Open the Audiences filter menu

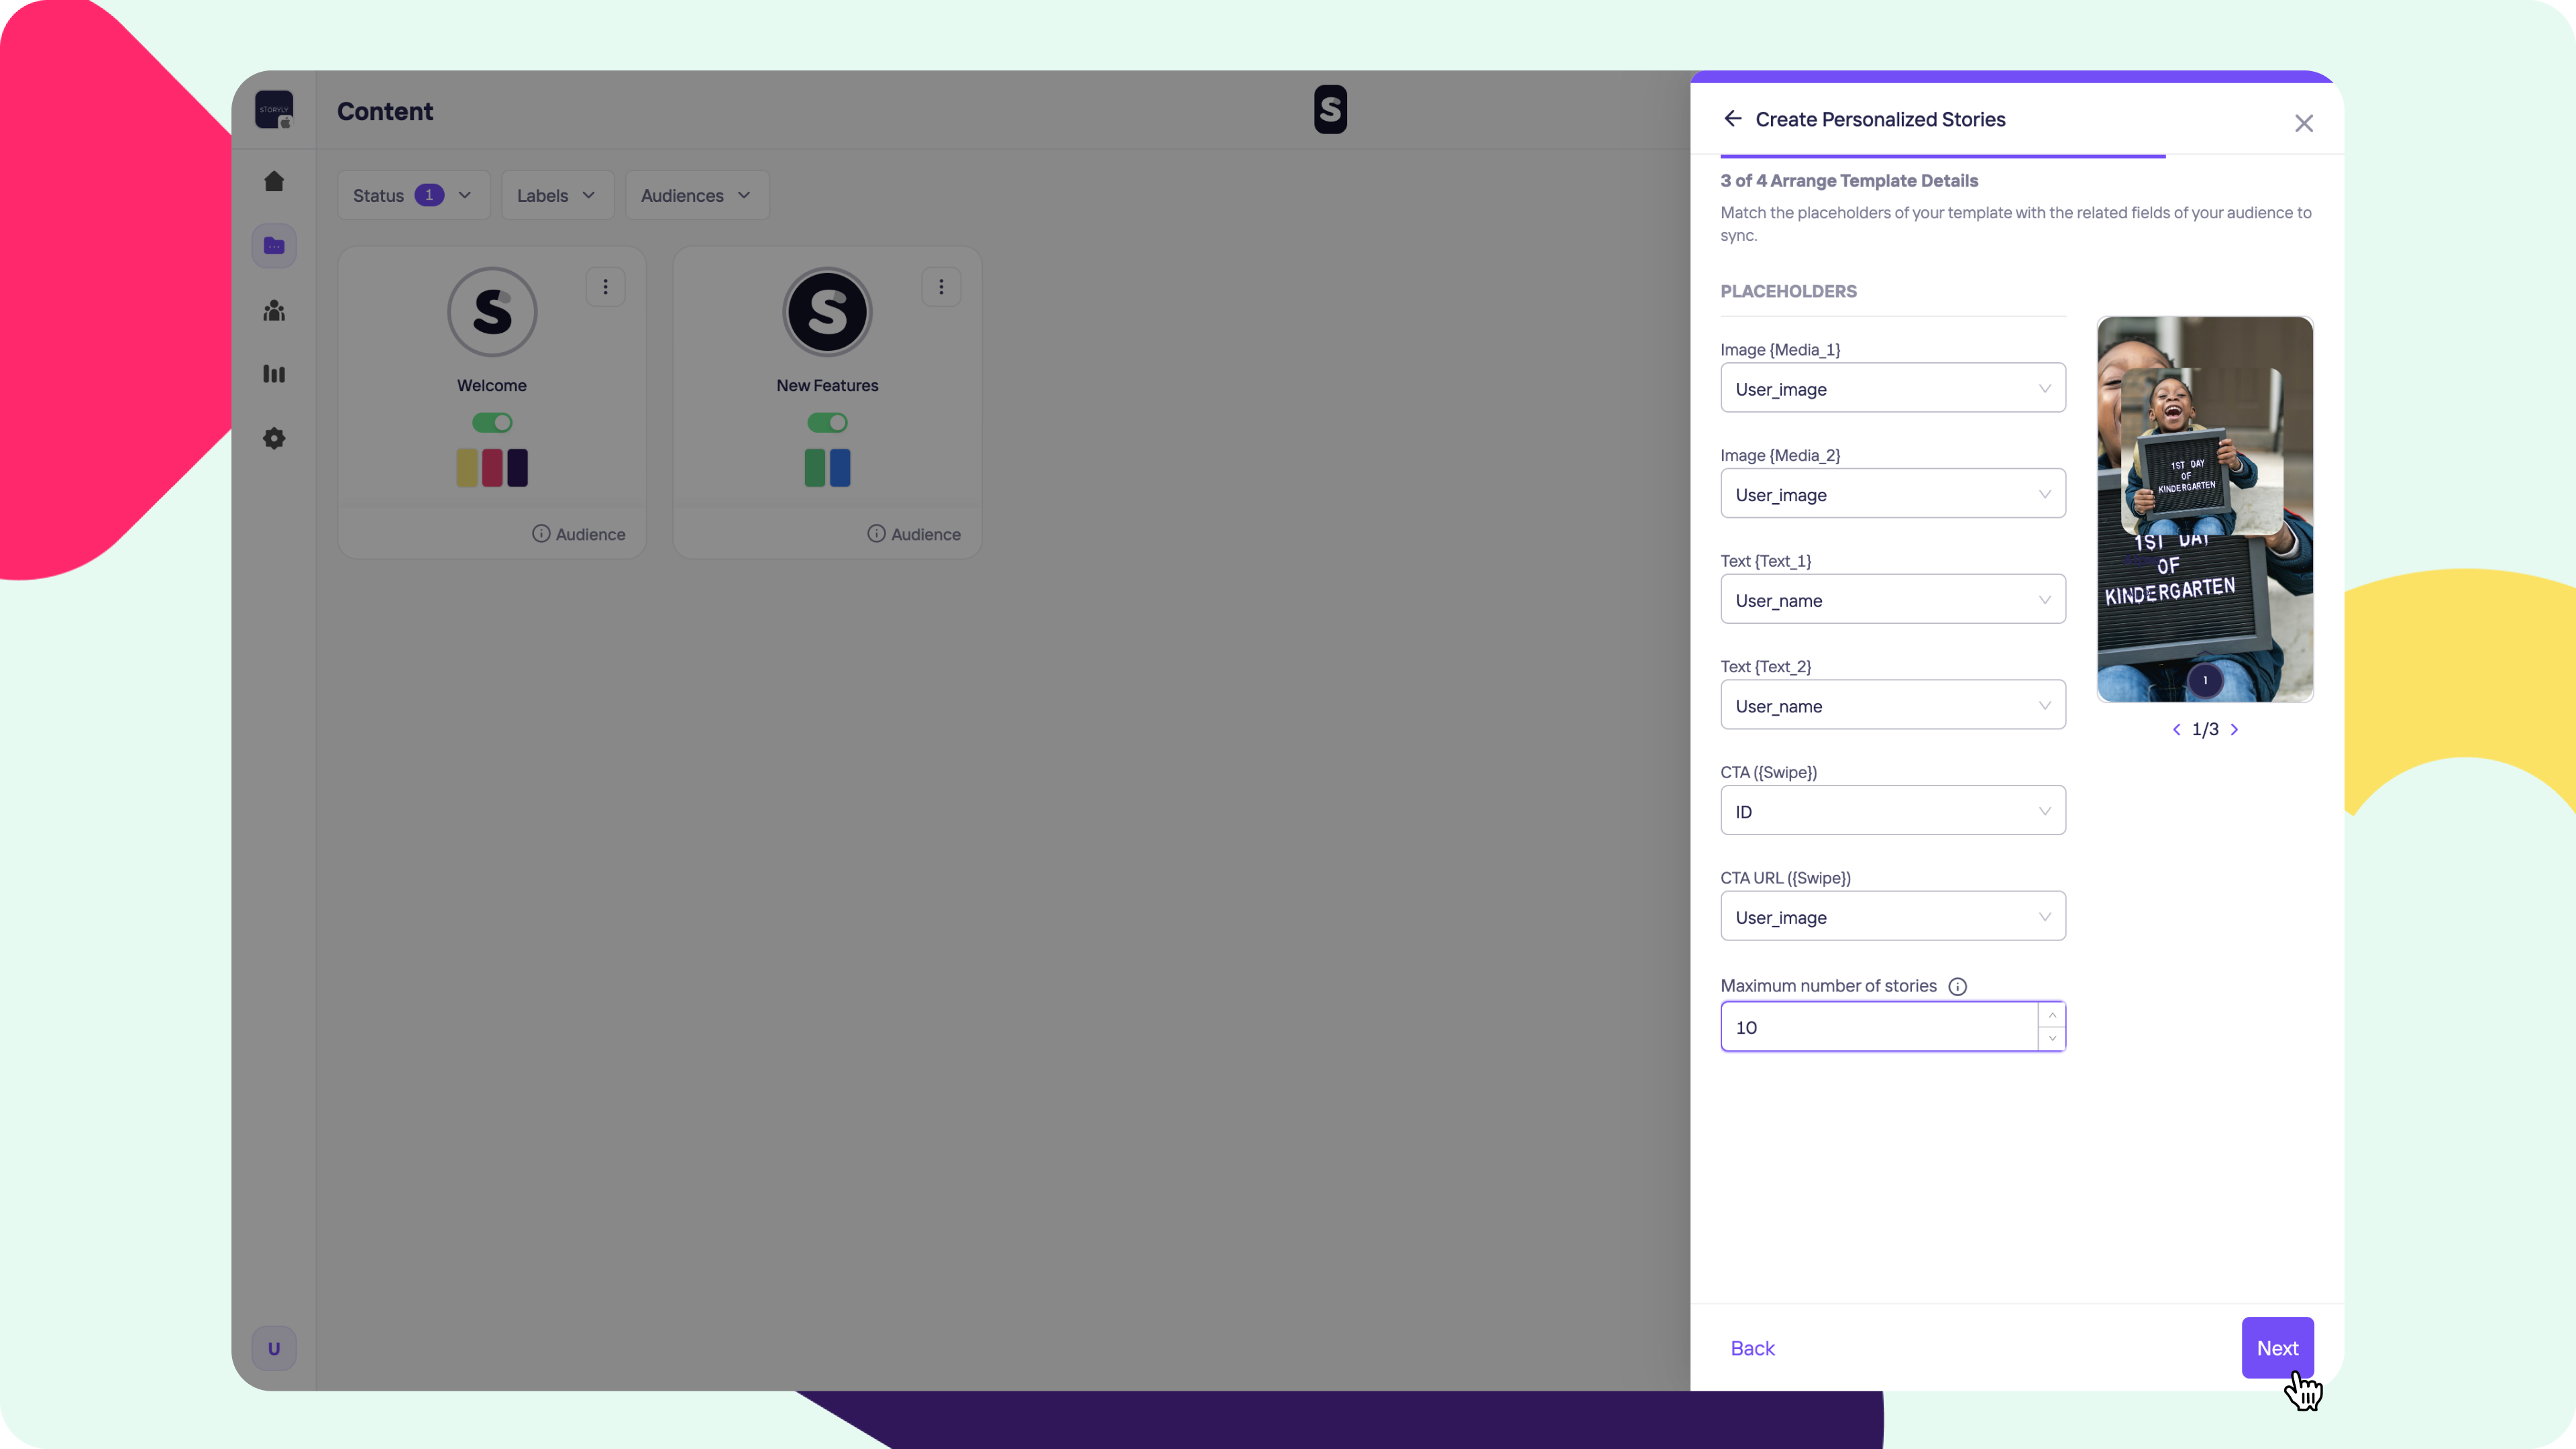[696, 195]
